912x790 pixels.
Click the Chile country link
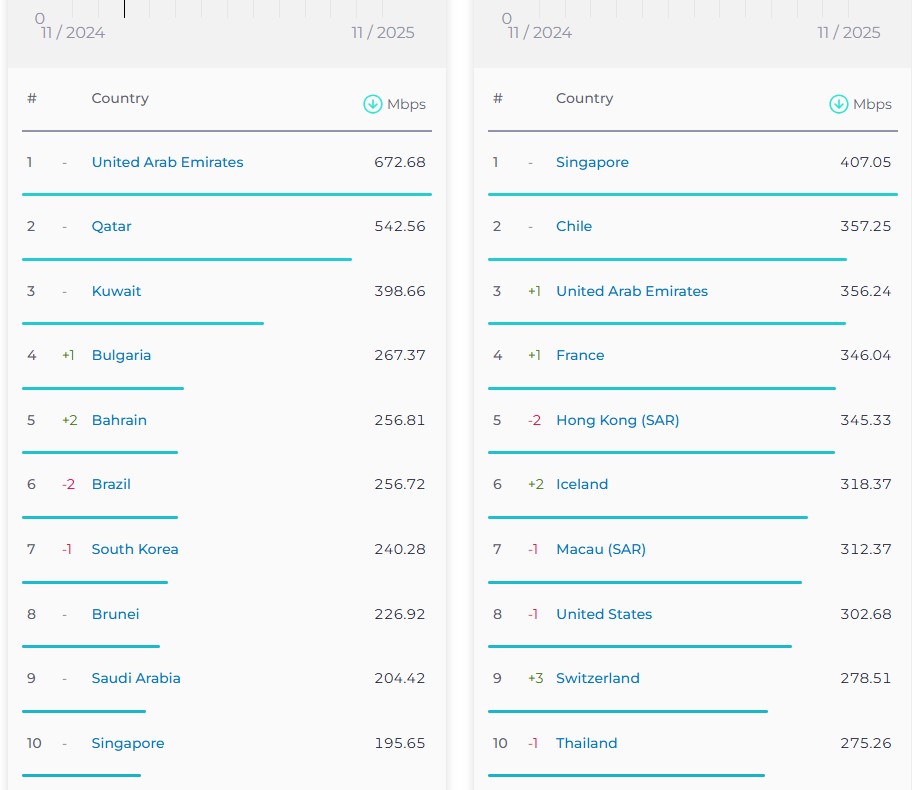(574, 226)
